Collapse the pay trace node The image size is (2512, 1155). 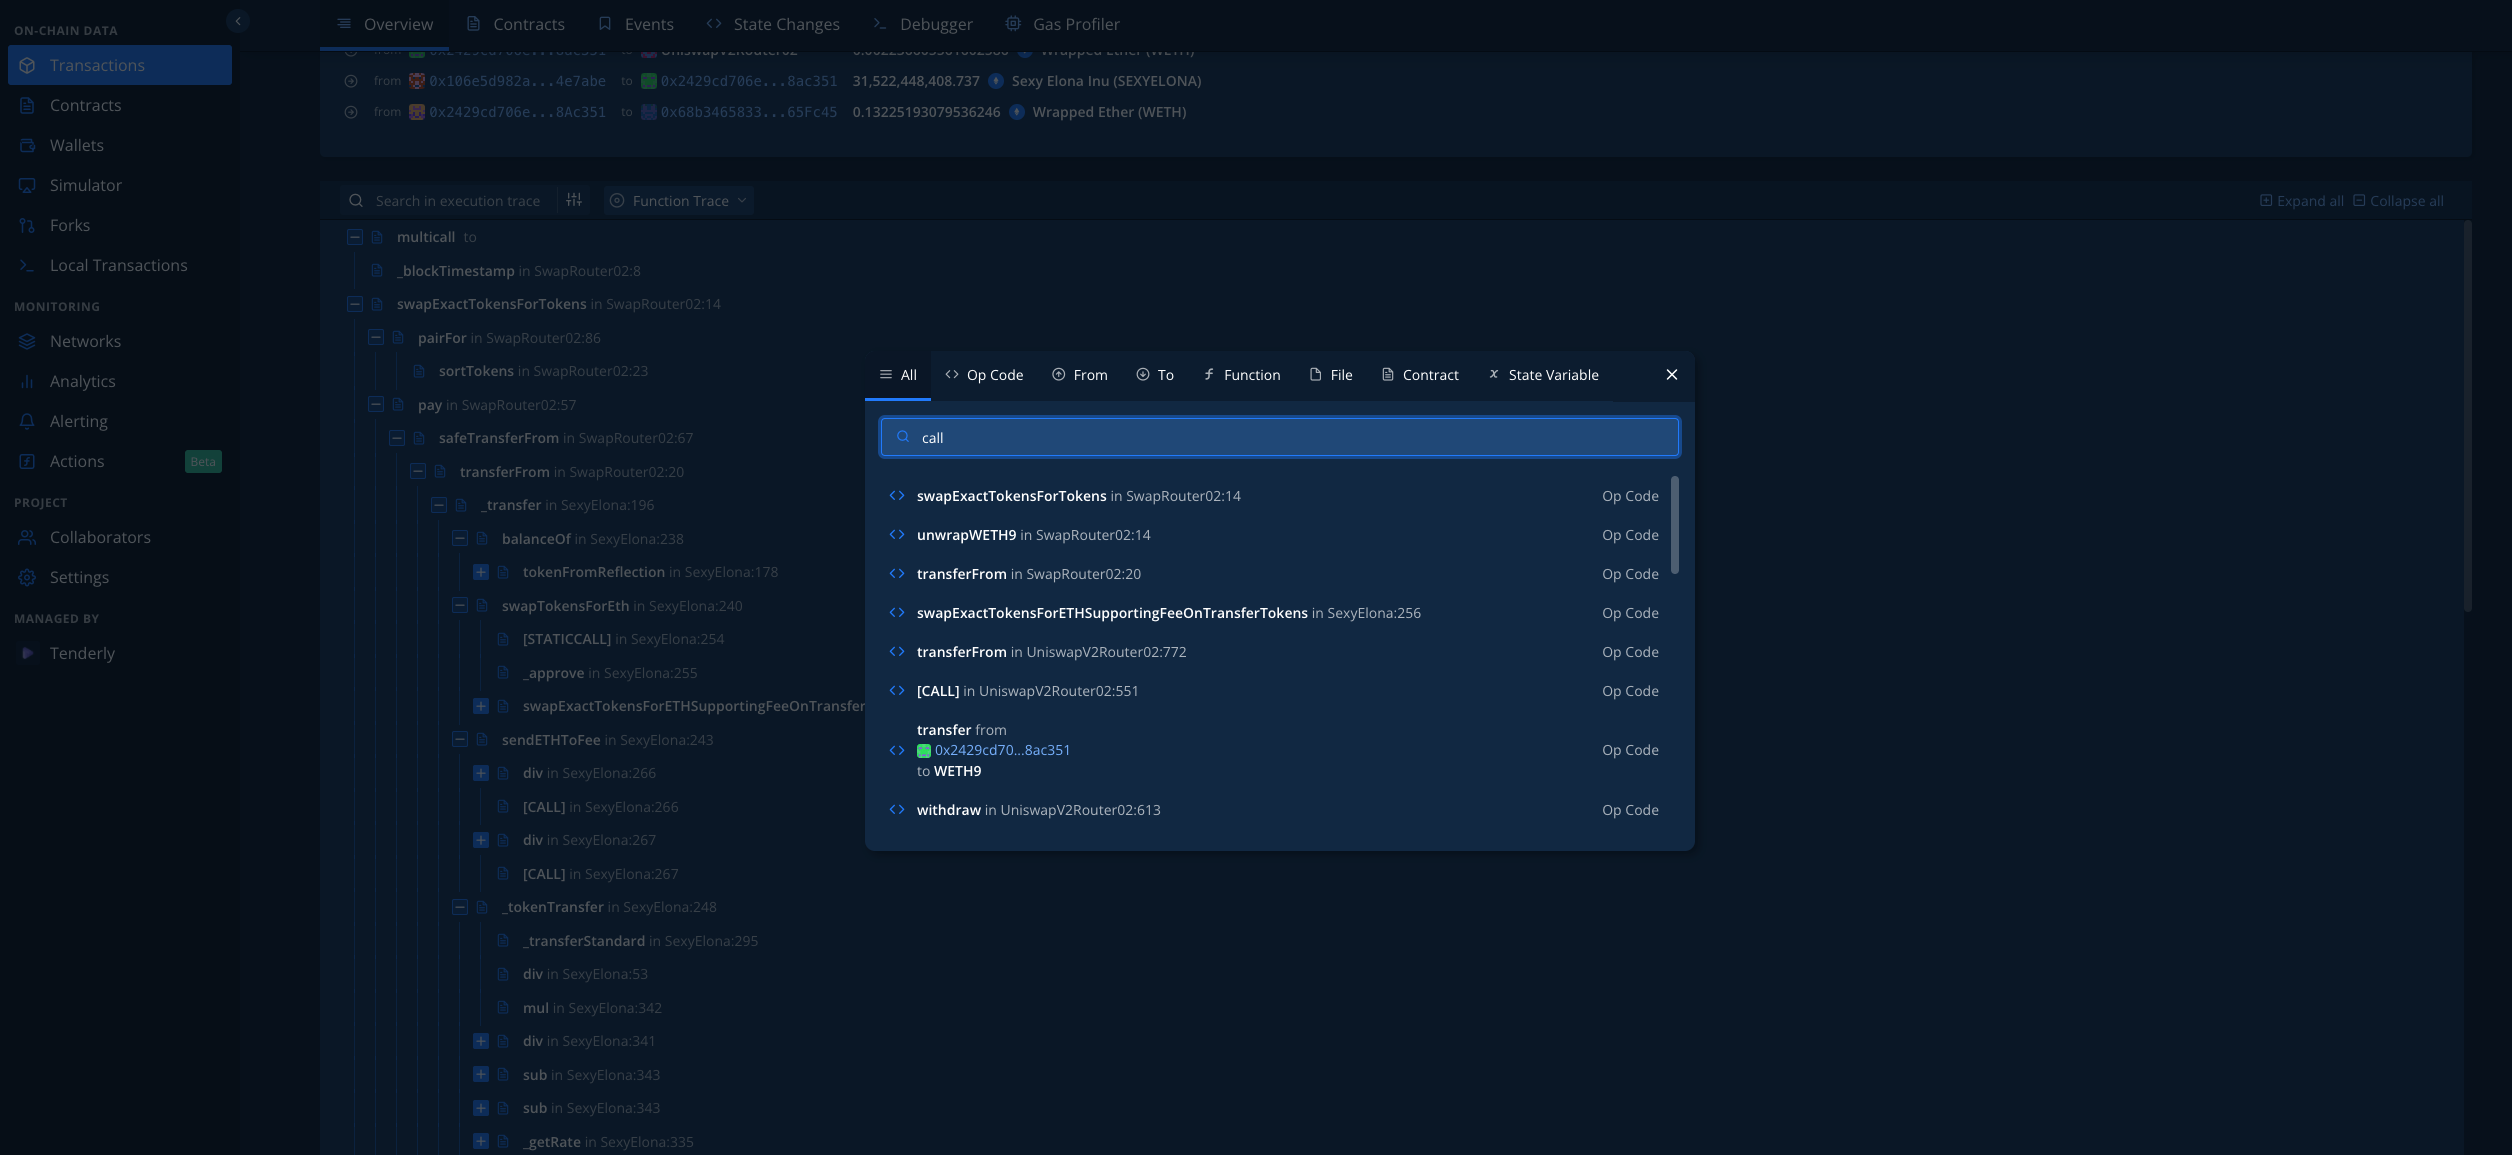coord(376,405)
